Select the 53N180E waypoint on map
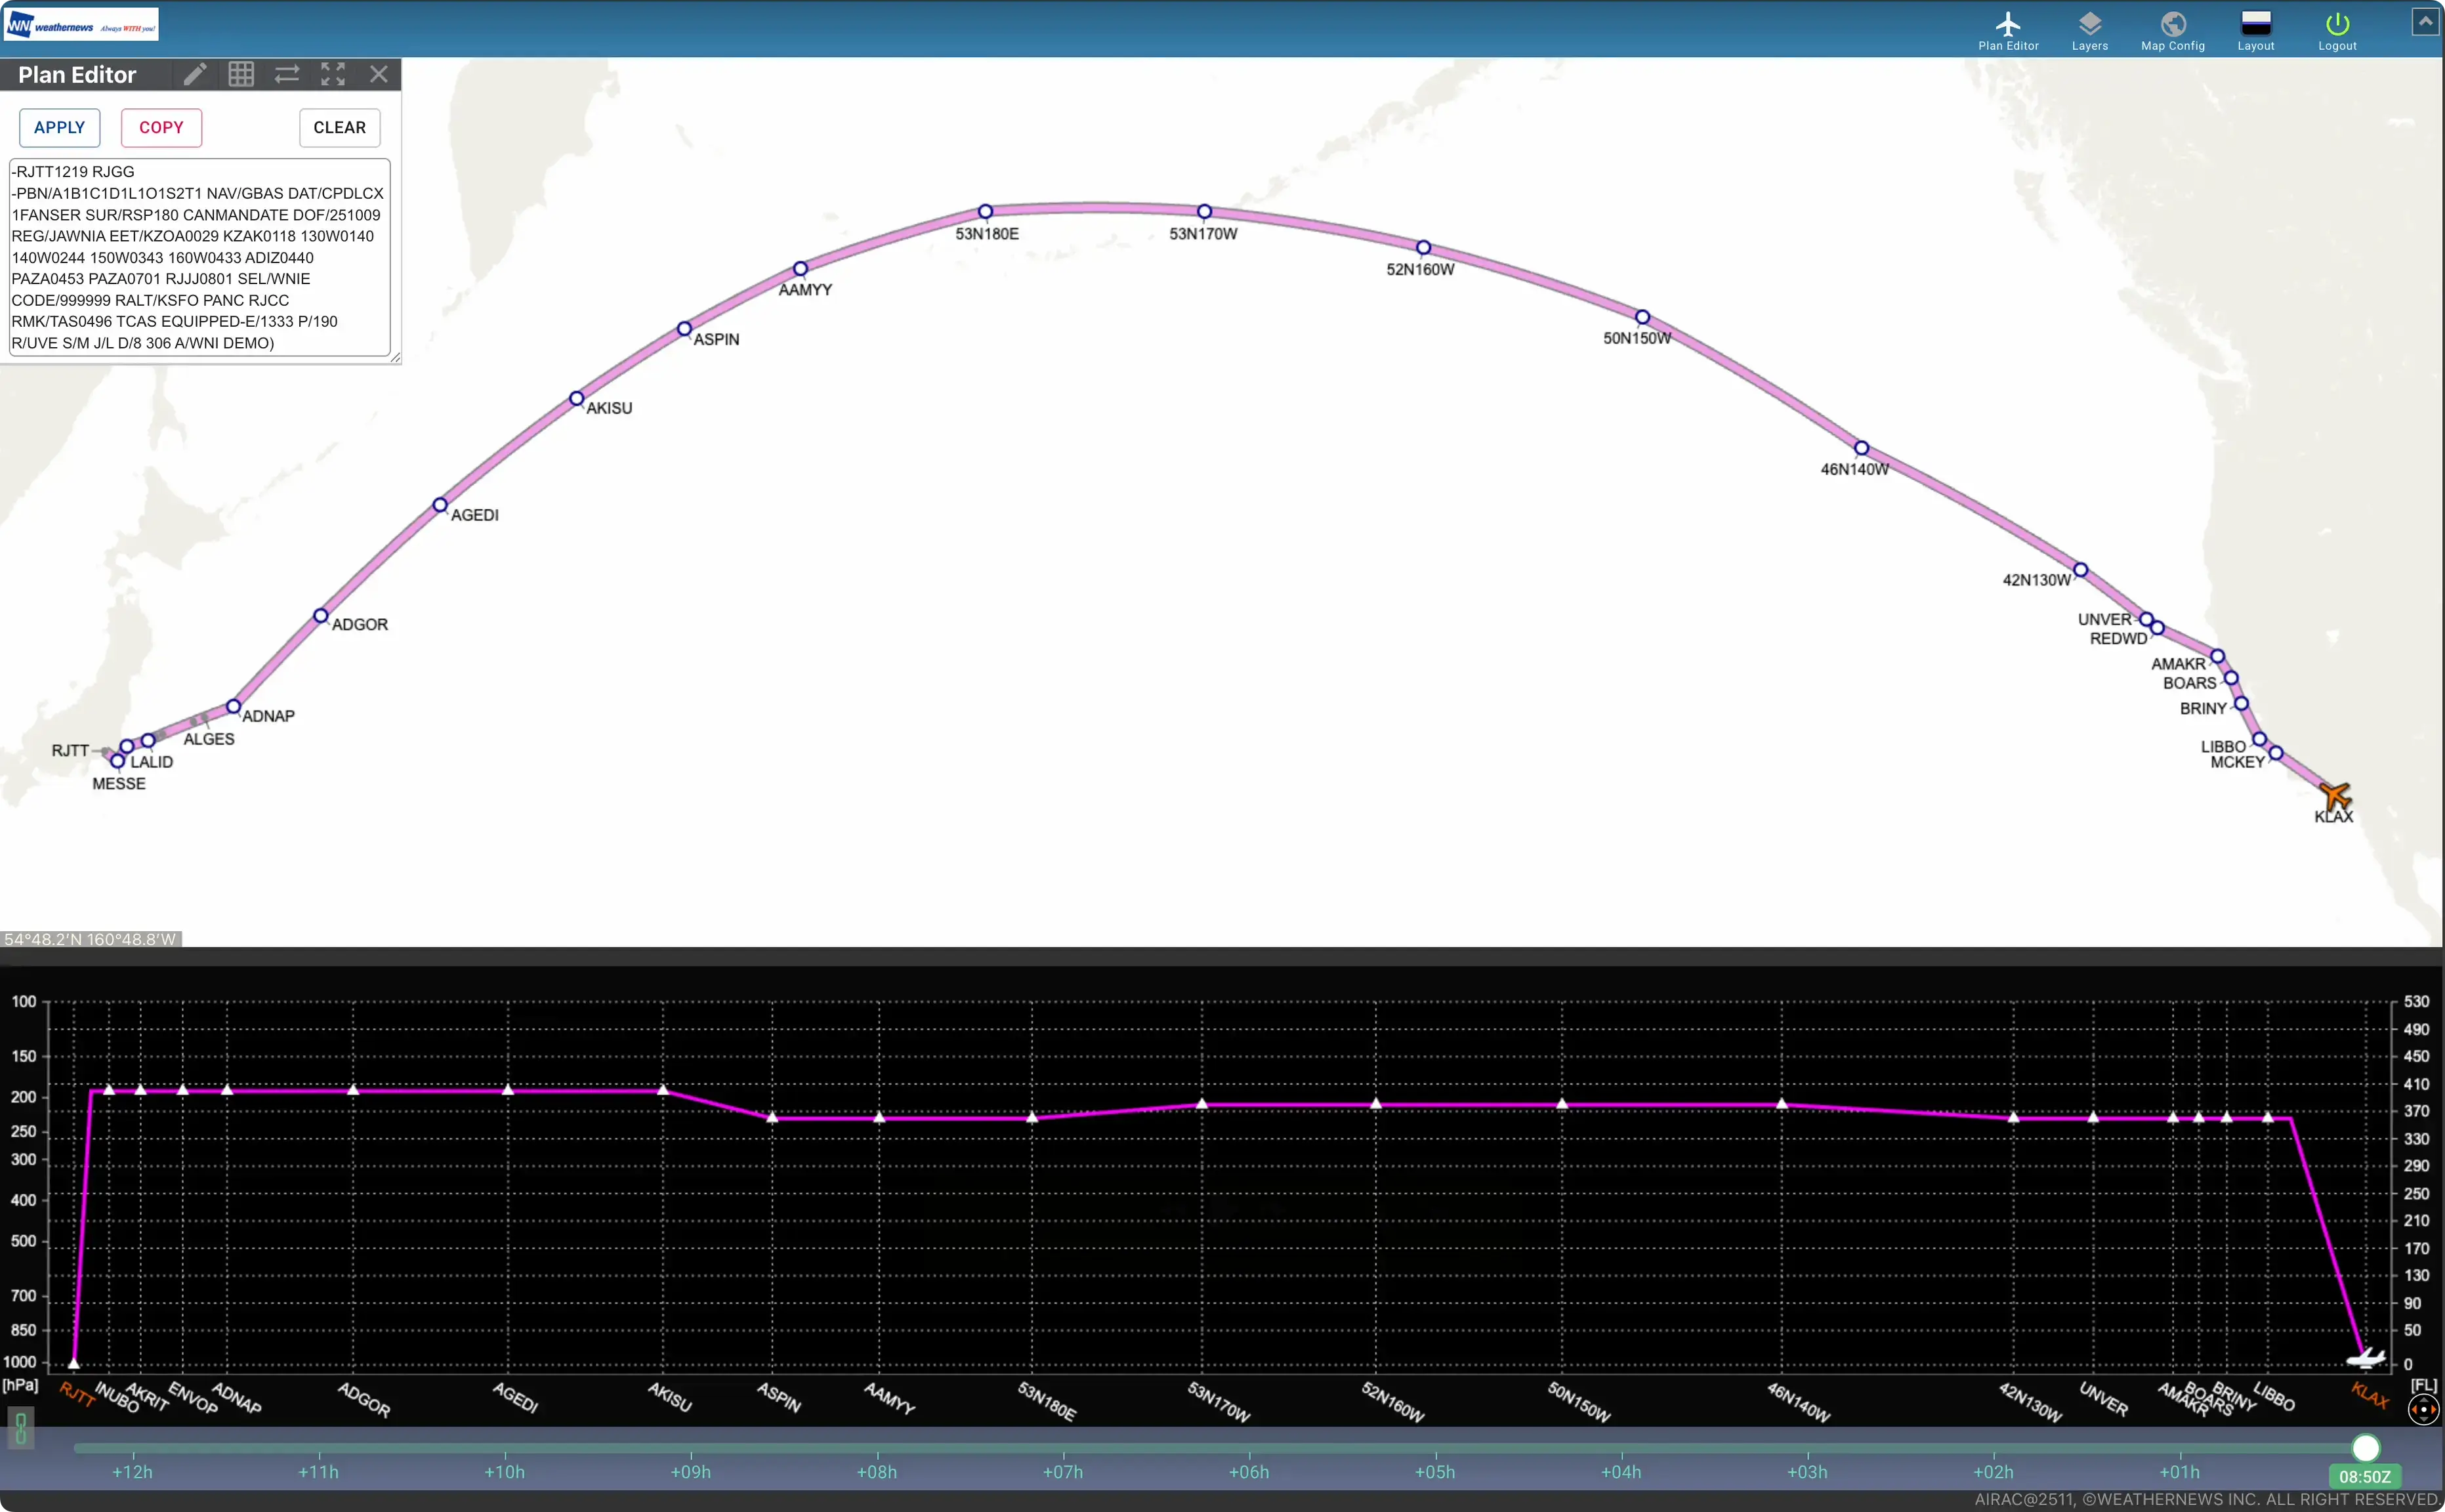2445x1512 pixels. [x=985, y=212]
